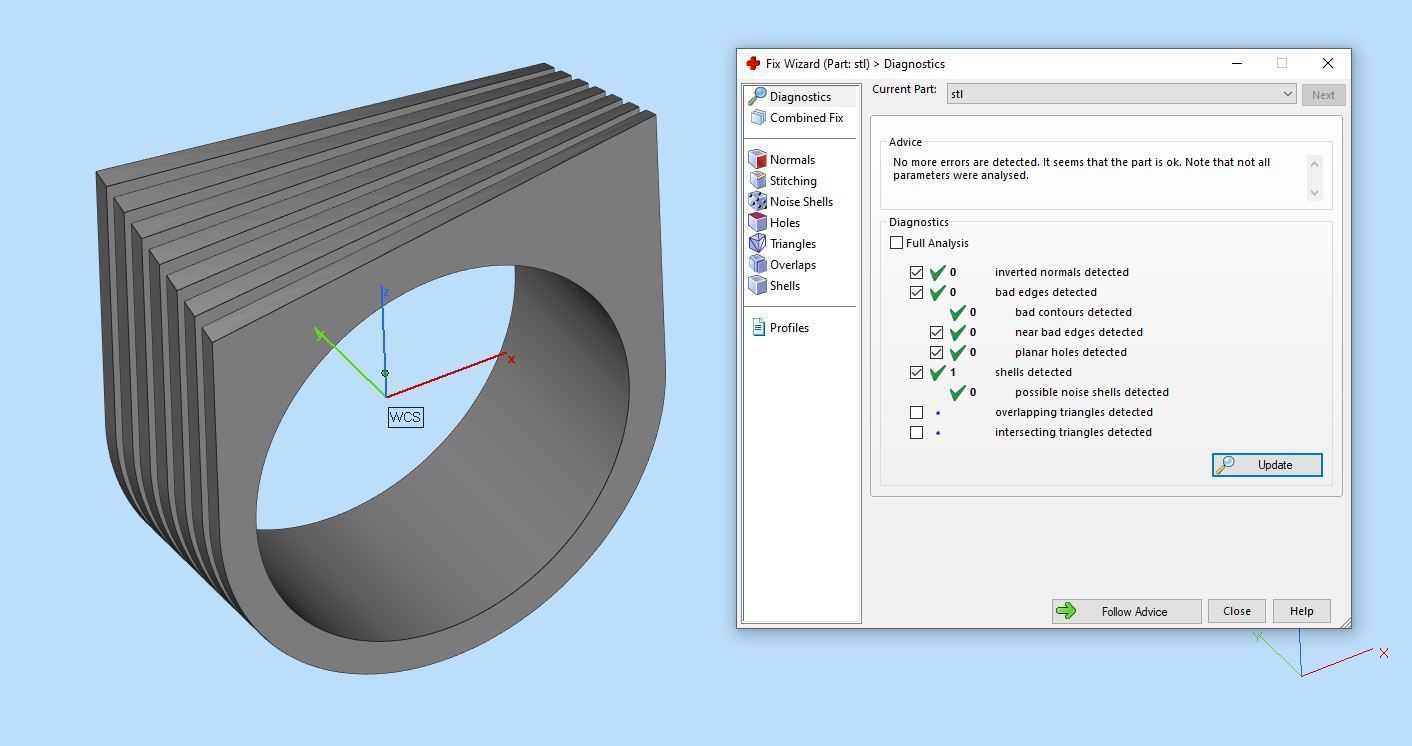The height and width of the screenshot is (746, 1412).
Task: Select the Stitching fix step icon
Action: pos(758,180)
